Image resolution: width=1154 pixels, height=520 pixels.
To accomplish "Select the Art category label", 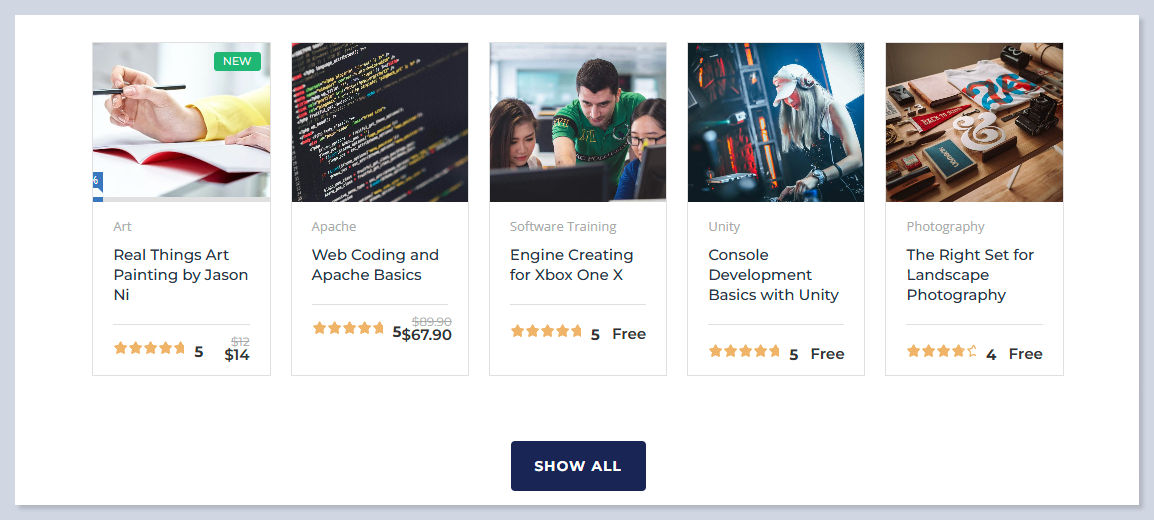I will 122,227.
